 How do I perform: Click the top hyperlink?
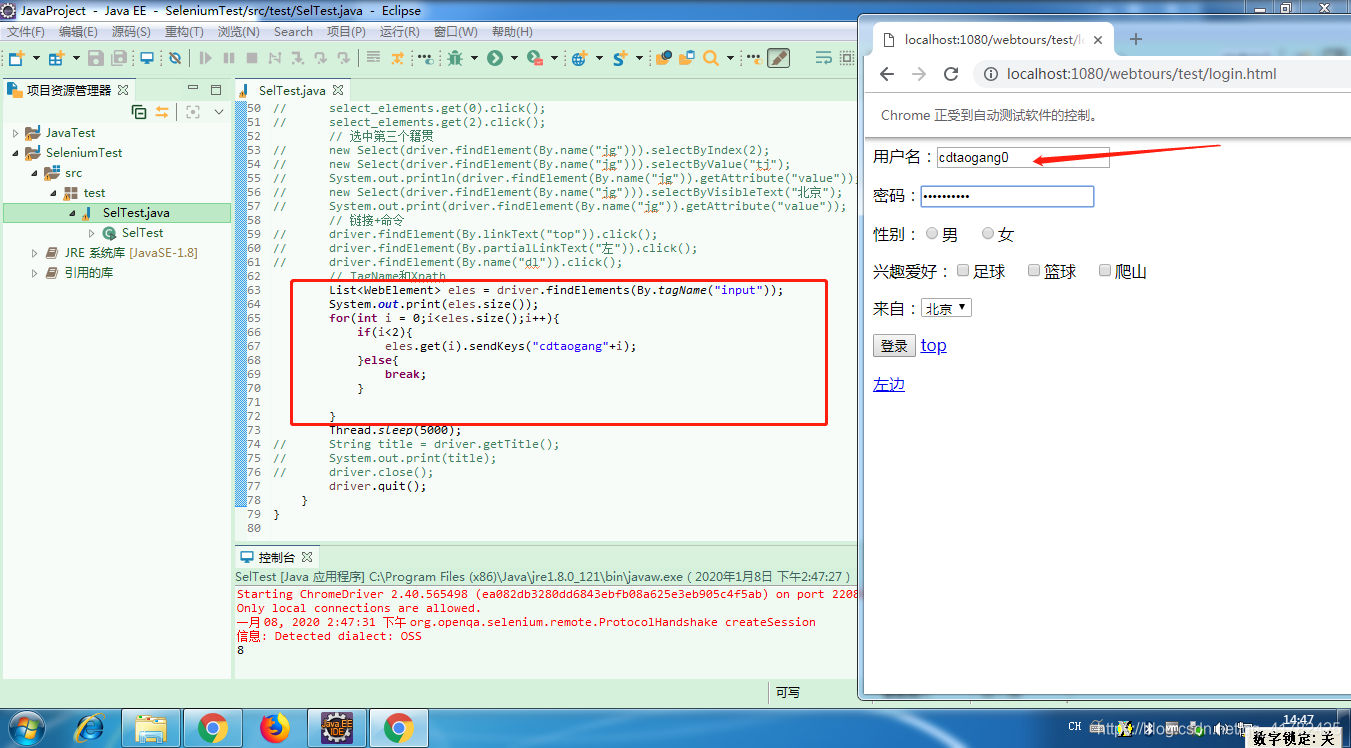tap(934, 346)
